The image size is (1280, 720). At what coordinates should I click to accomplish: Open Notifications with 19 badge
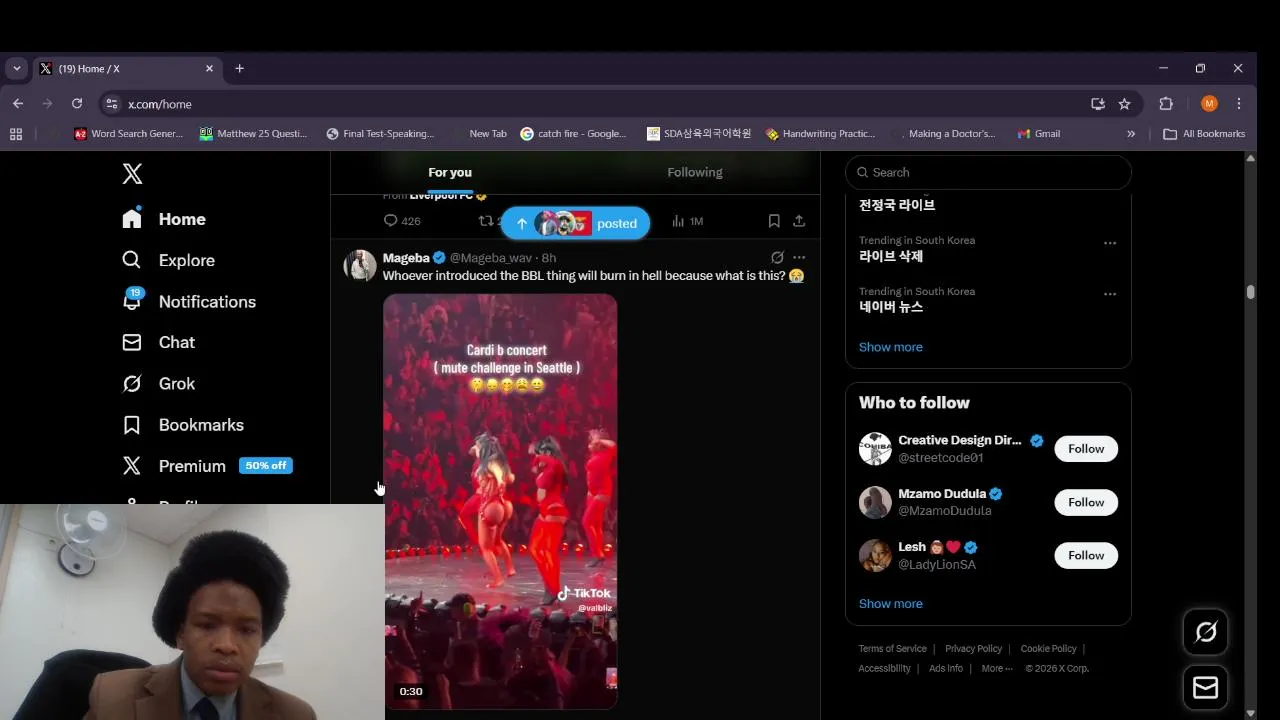click(188, 301)
